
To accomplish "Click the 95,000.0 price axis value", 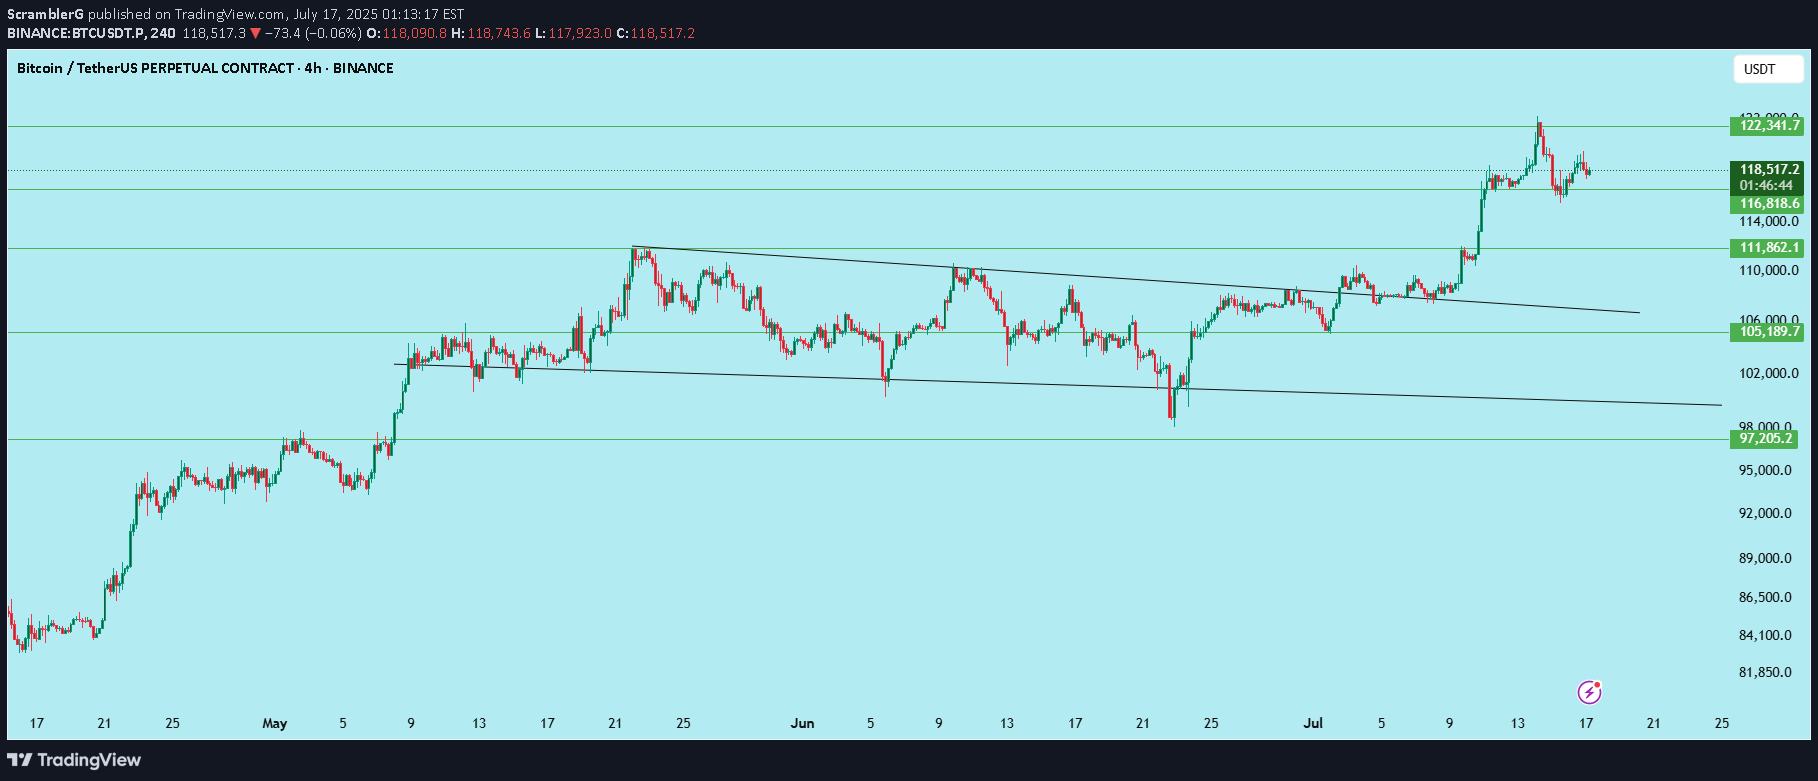I will 1766,471.
